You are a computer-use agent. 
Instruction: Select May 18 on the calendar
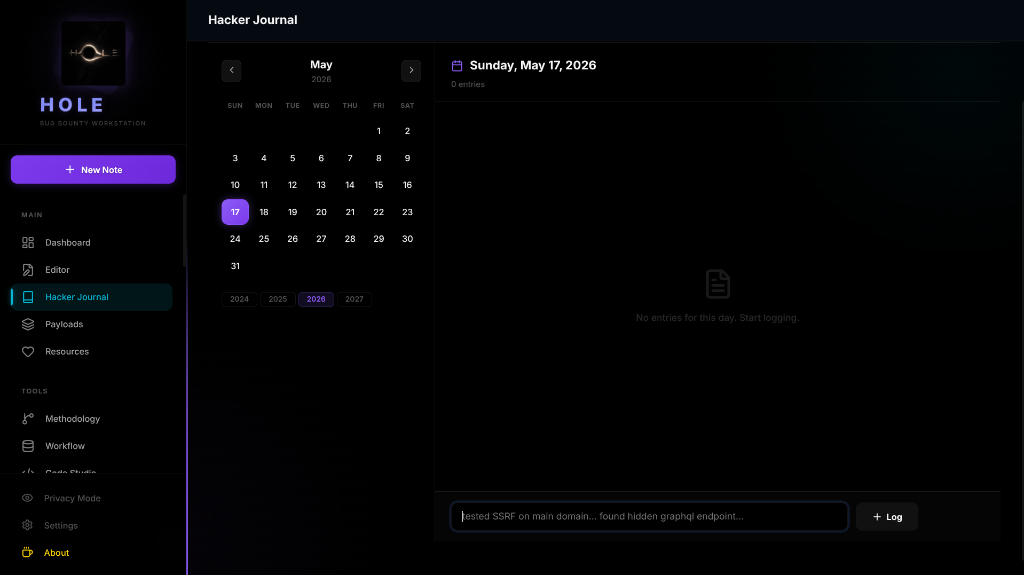264,212
